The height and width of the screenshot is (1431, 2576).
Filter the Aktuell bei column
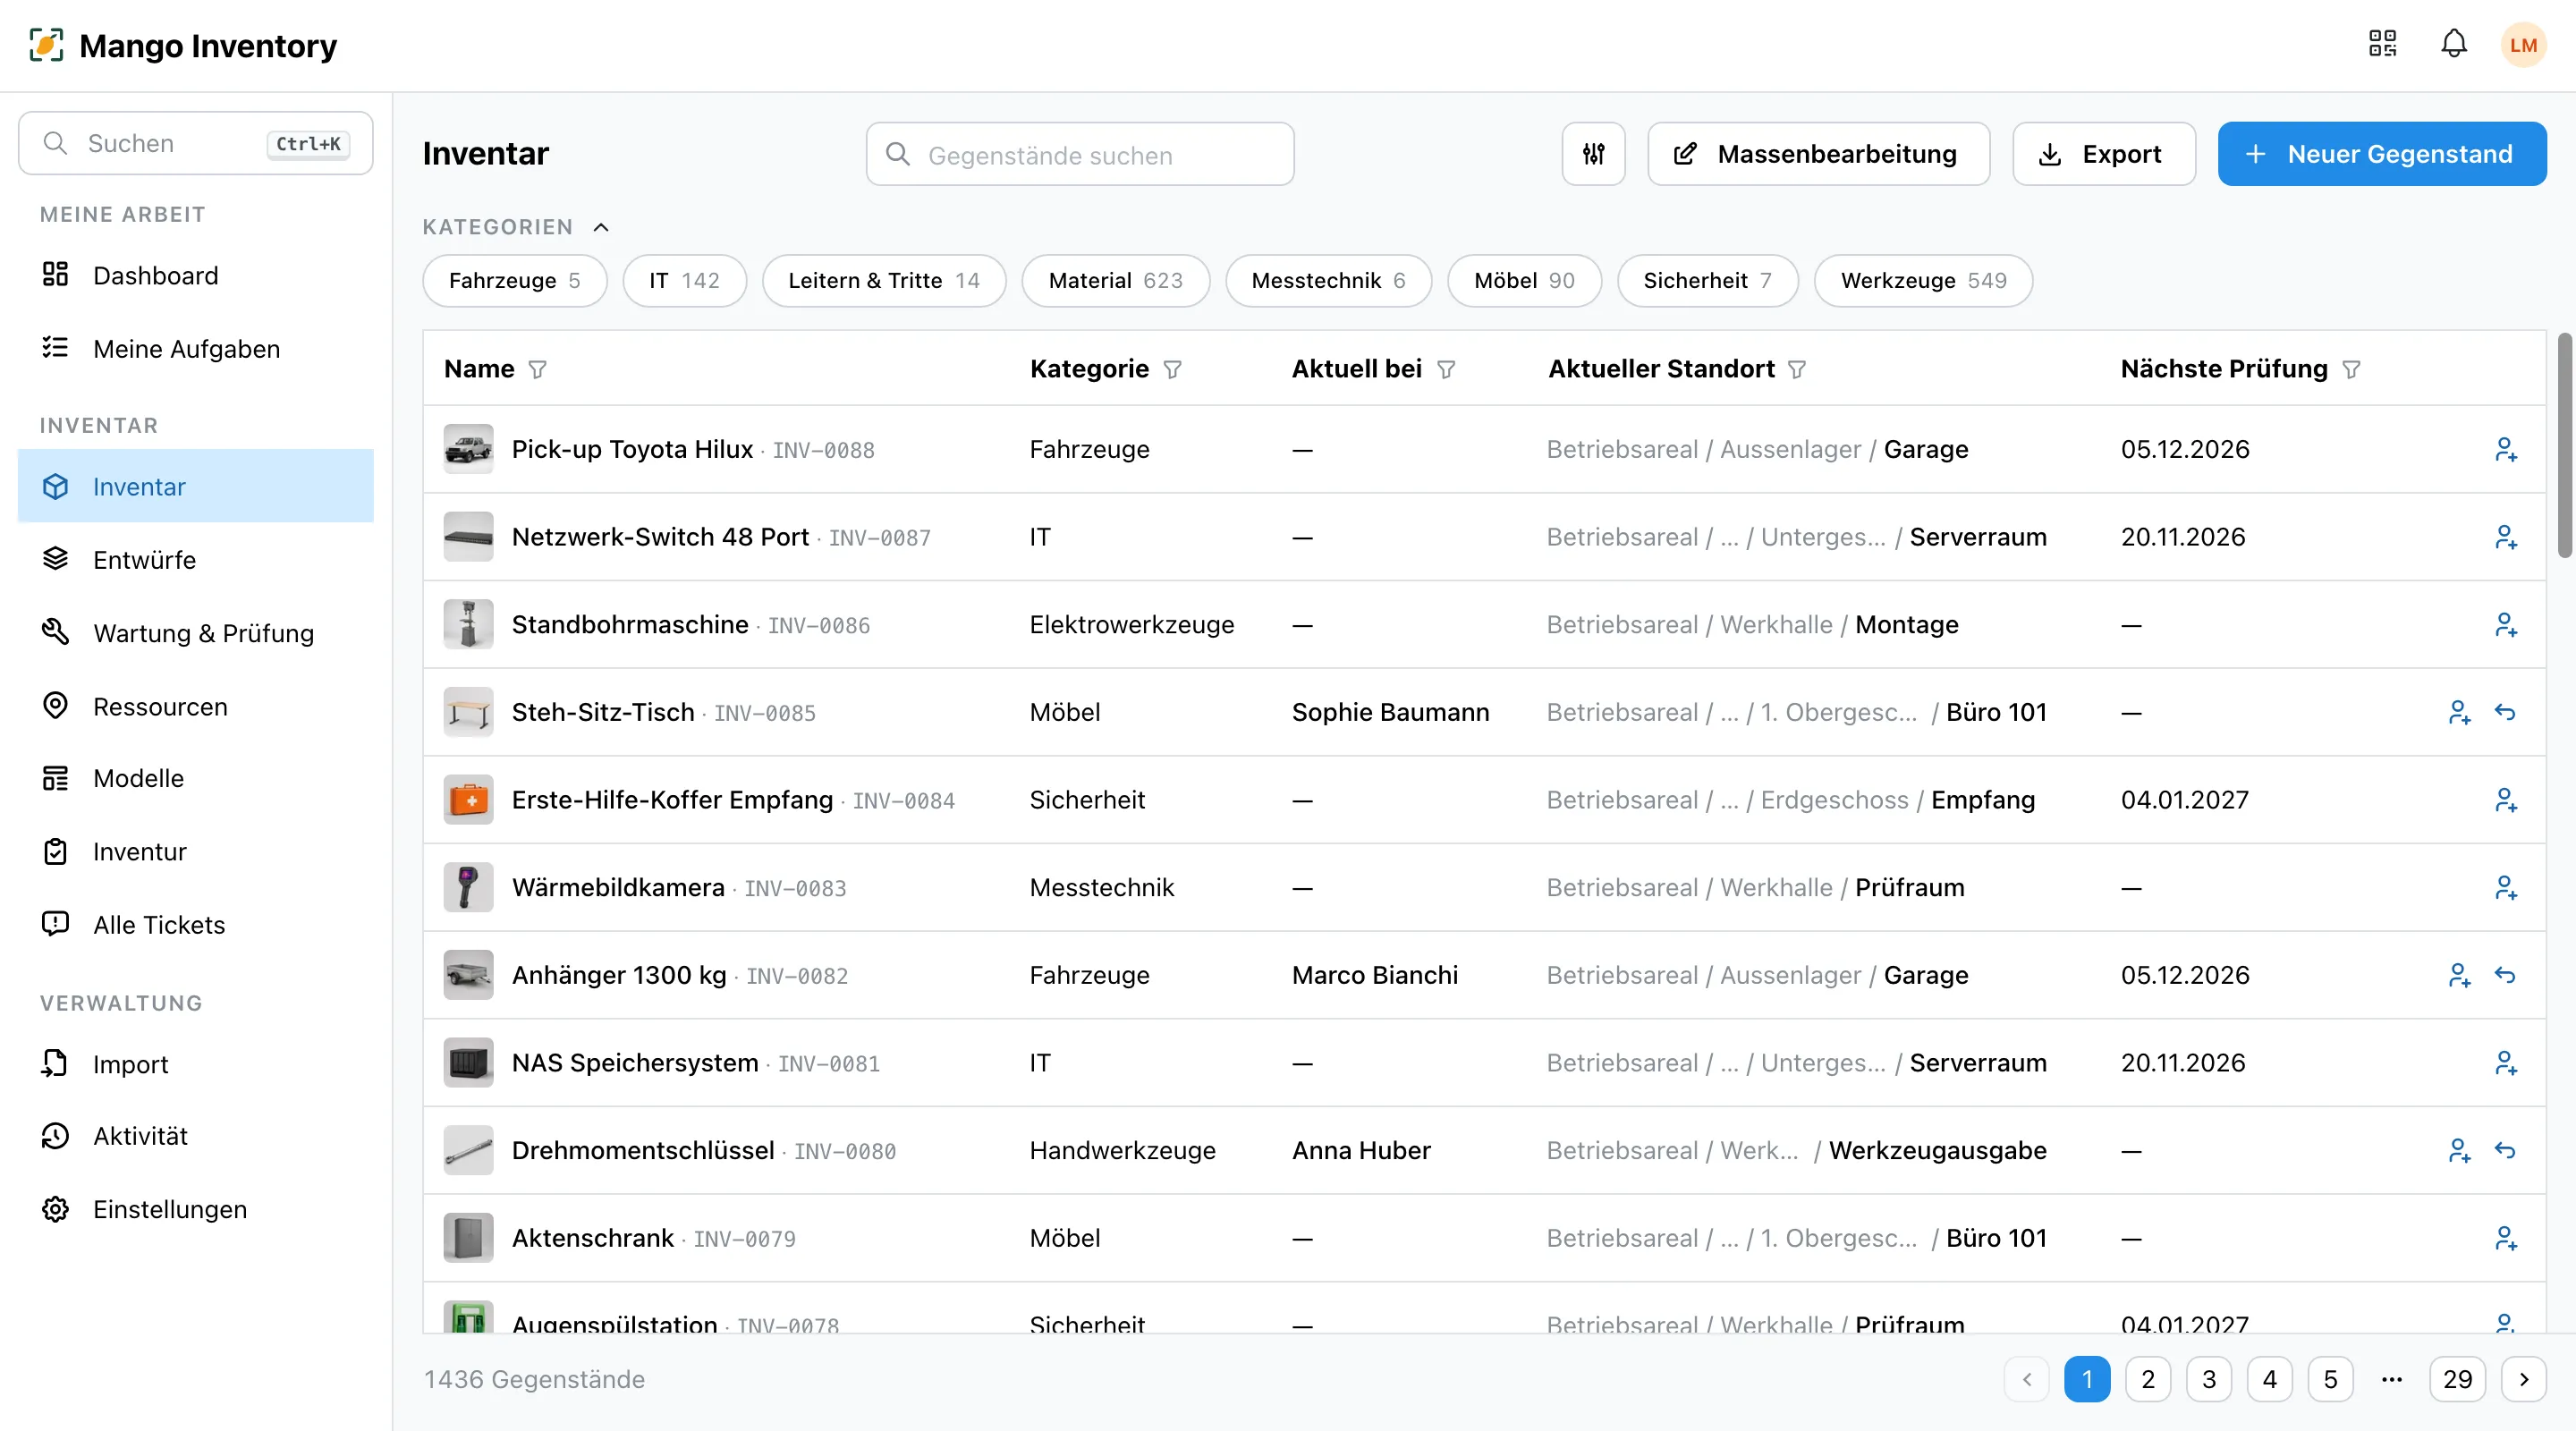click(x=1446, y=370)
